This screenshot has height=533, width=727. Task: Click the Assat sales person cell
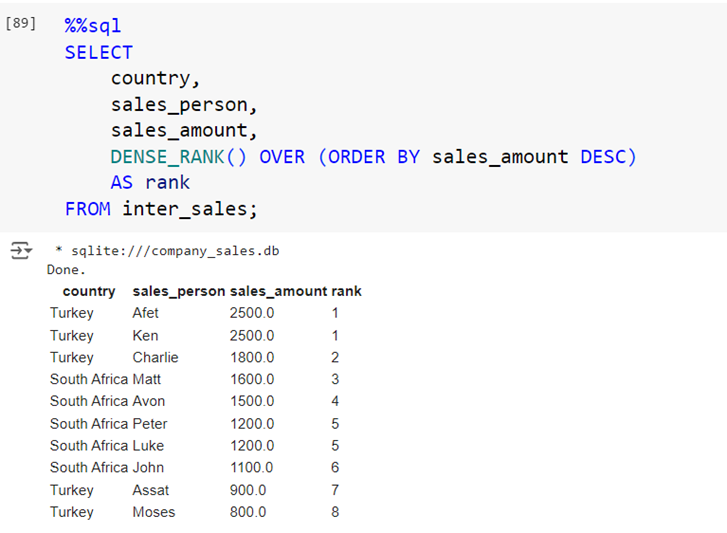(151, 490)
